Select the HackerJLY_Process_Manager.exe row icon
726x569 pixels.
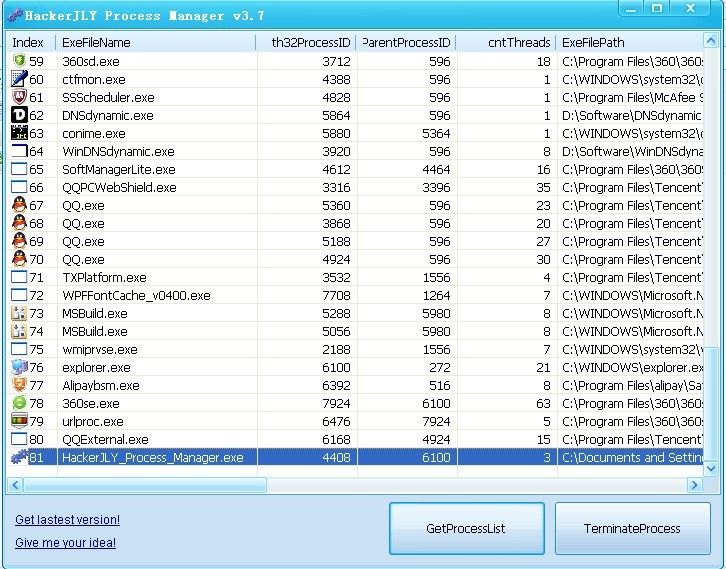(18, 457)
